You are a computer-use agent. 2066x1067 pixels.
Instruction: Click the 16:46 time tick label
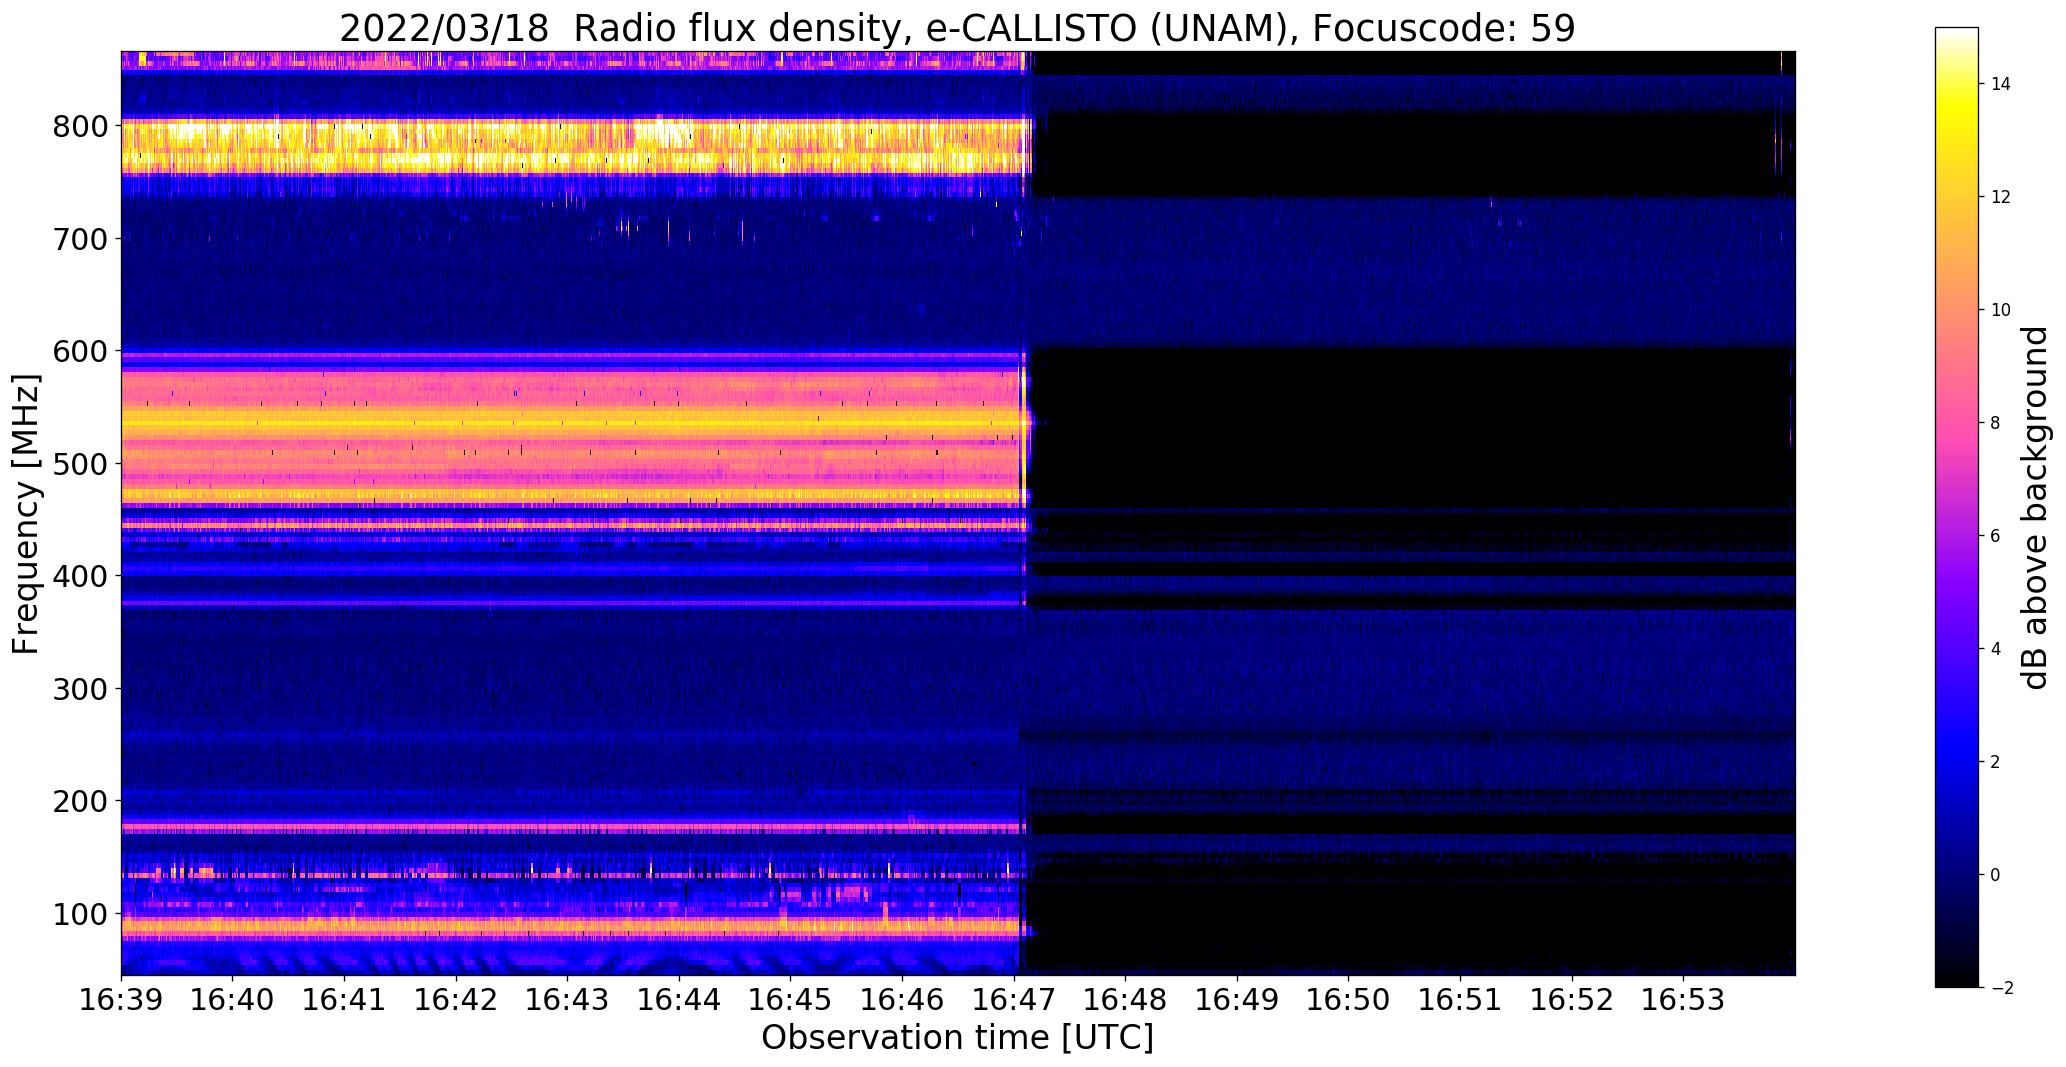tap(902, 1001)
